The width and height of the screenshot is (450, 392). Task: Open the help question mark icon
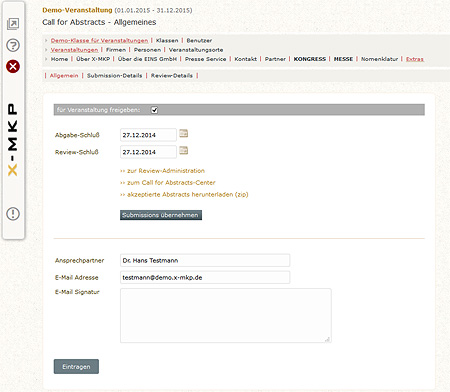pos(13,45)
